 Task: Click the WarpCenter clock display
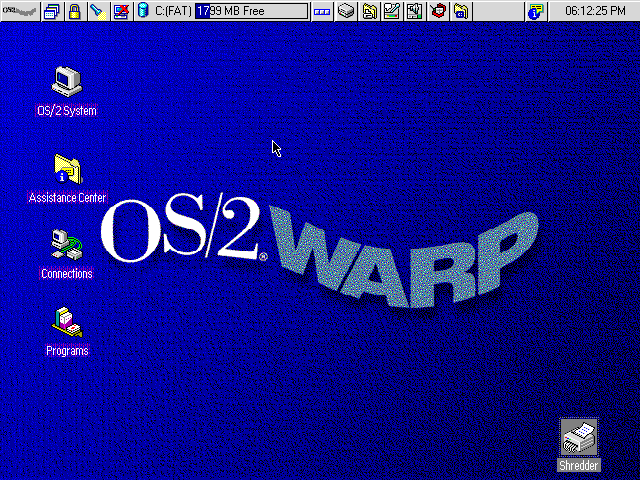click(594, 11)
